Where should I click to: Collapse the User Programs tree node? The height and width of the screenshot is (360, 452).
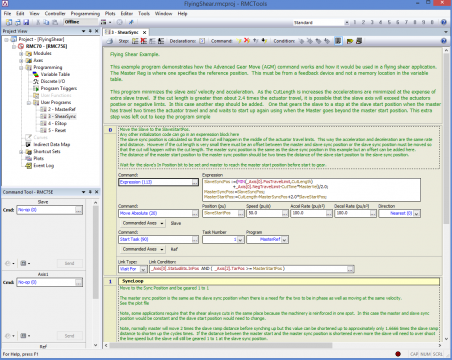pos(29,103)
